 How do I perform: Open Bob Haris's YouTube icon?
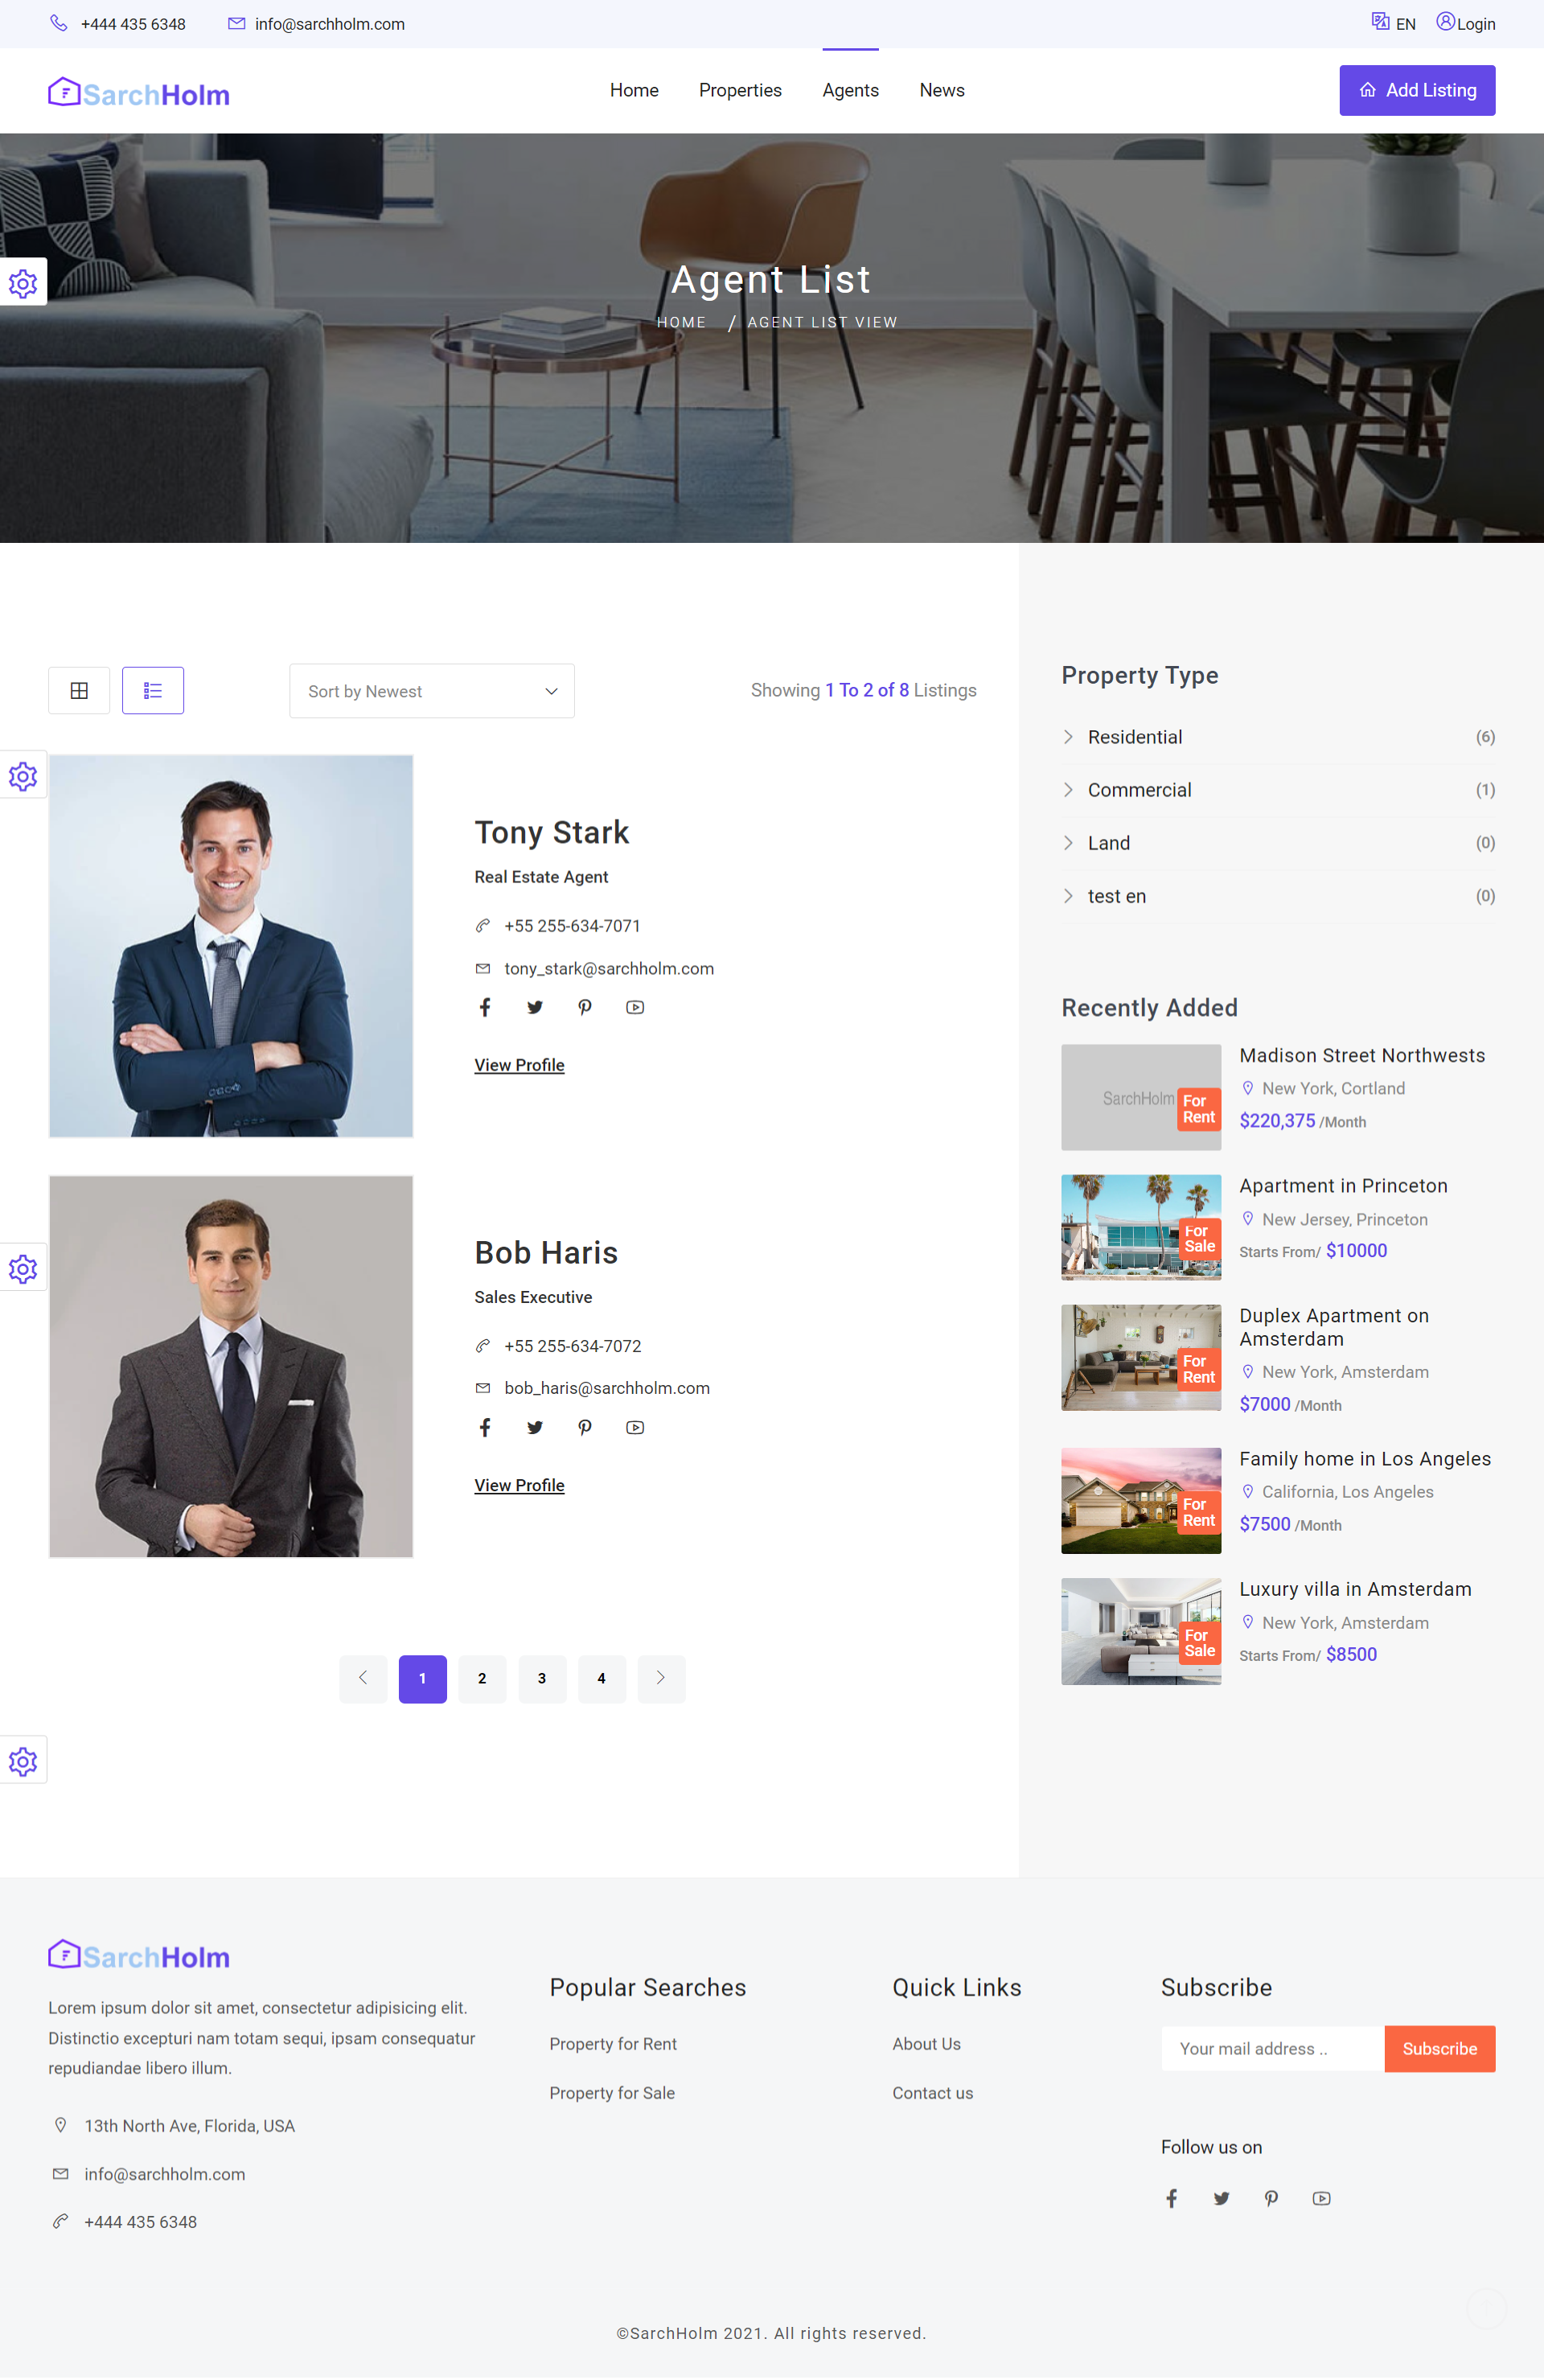pos(635,1427)
